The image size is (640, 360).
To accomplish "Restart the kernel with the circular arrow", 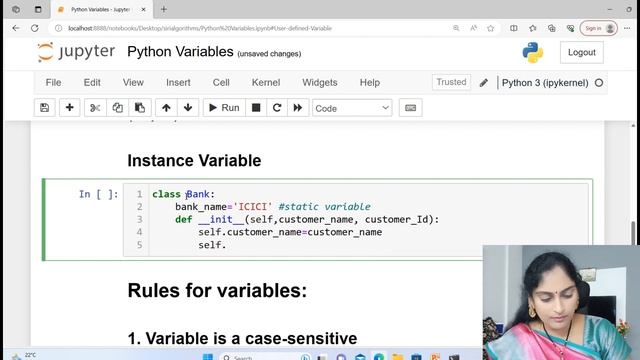I will tap(277, 108).
